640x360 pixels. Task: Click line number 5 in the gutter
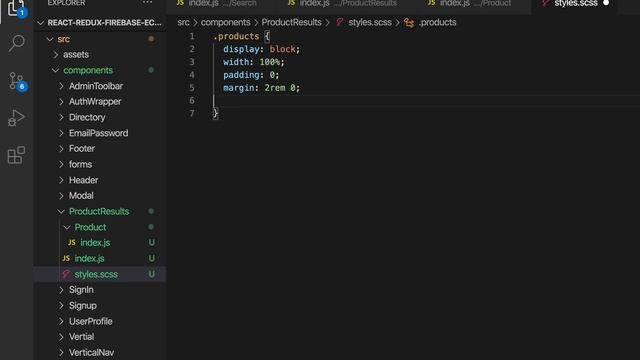[x=192, y=88]
